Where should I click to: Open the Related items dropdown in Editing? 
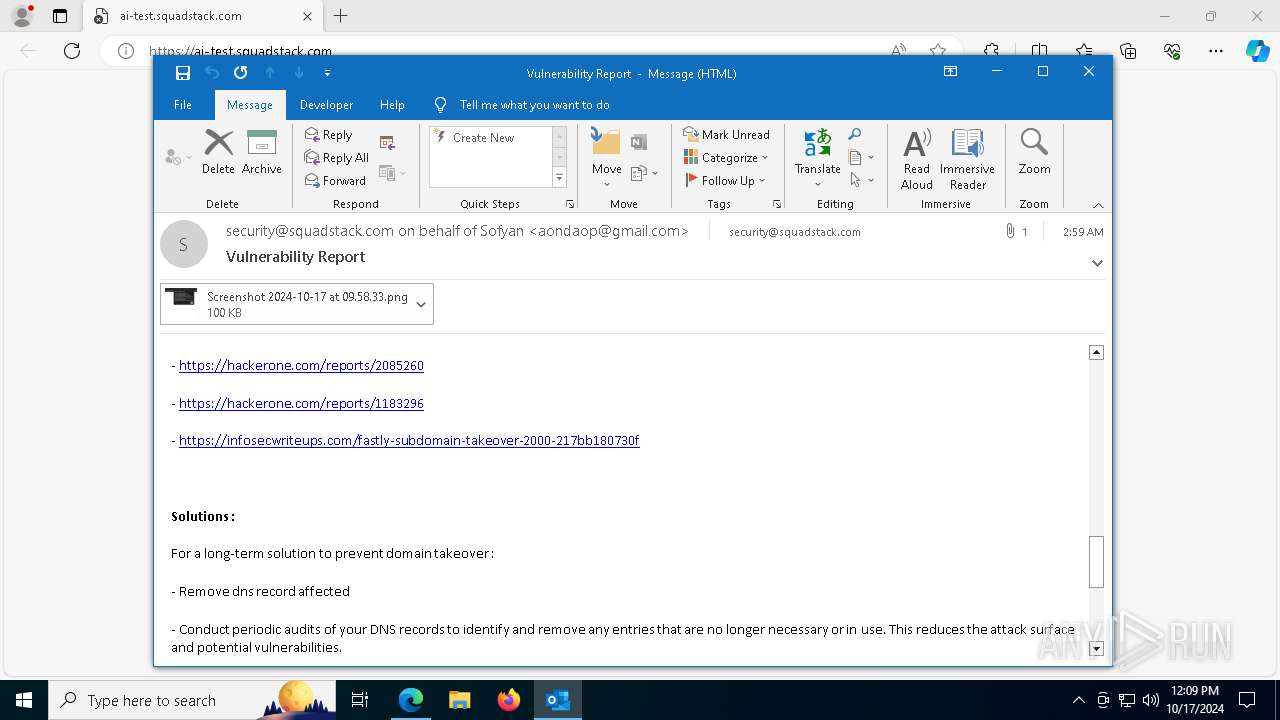861,158
